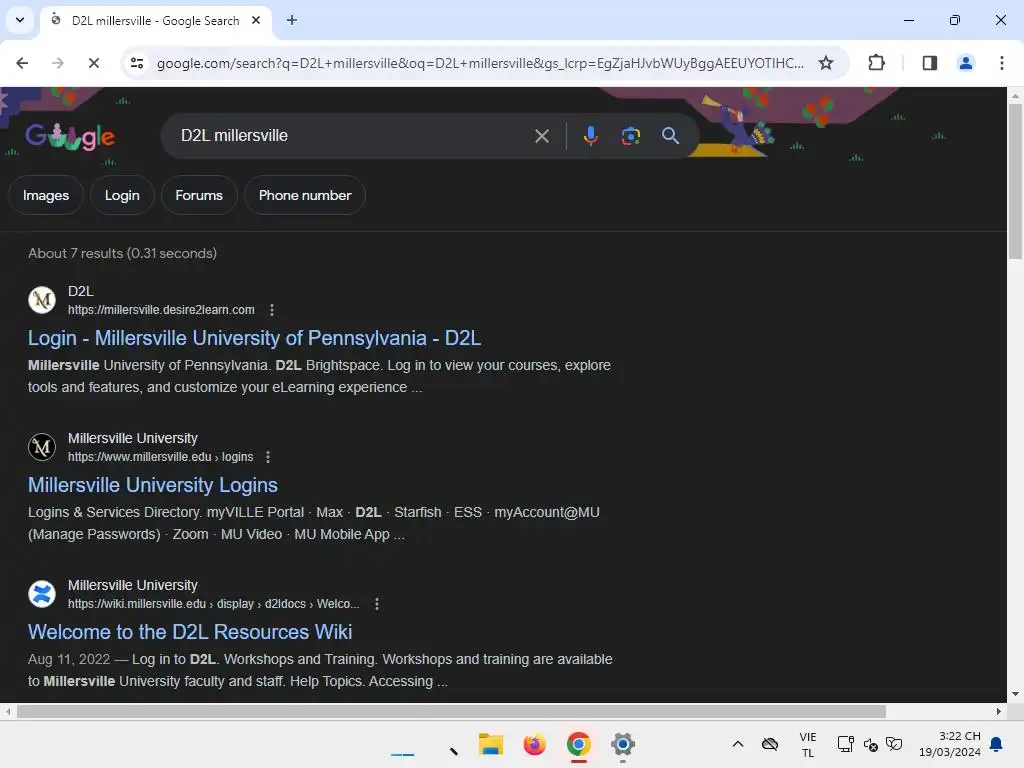Image resolution: width=1024 pixels, height=768 pixels.
Task: Select the Phone number filter chip
Action: 305,195
